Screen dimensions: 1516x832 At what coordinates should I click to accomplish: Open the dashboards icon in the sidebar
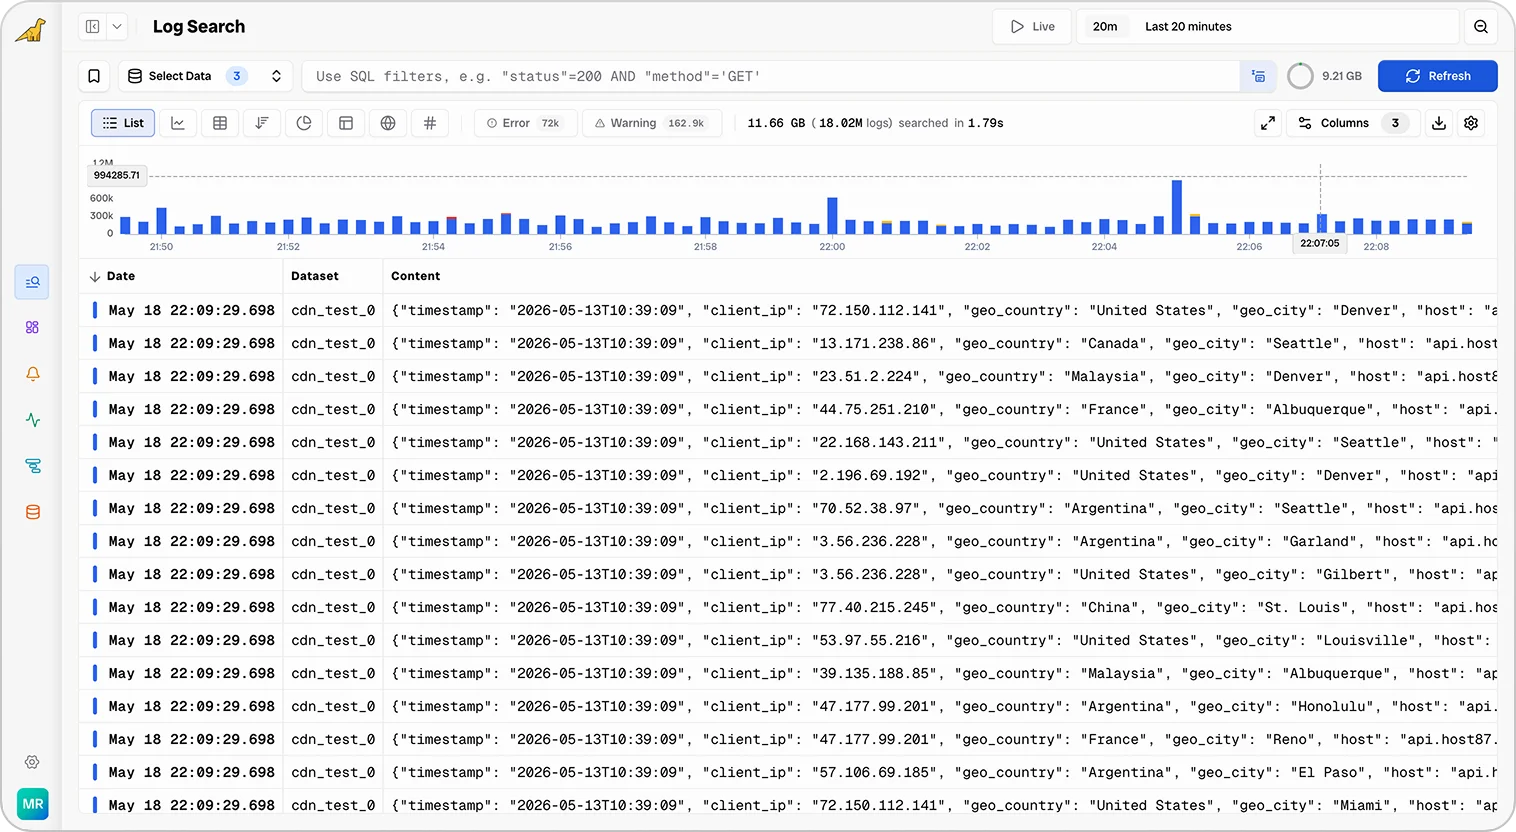[32, 327]
